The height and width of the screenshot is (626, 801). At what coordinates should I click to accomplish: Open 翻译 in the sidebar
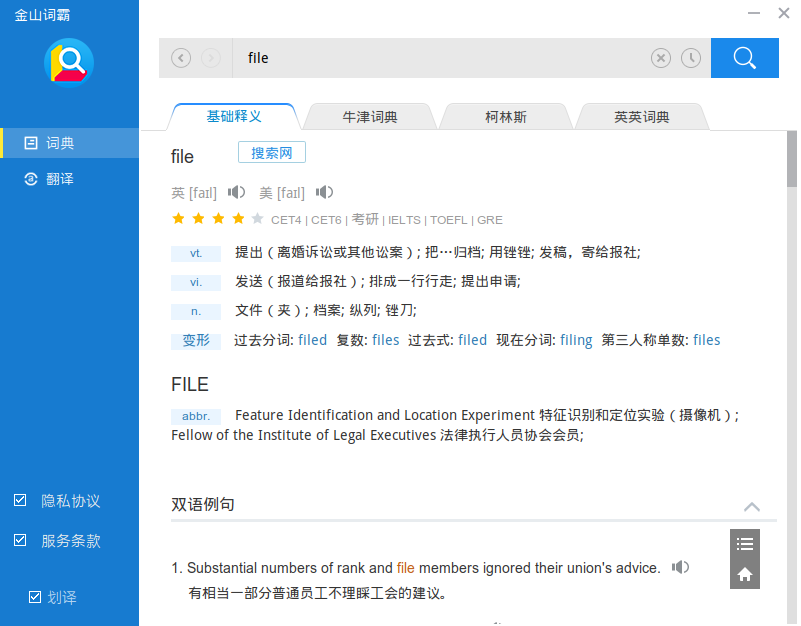69,179
